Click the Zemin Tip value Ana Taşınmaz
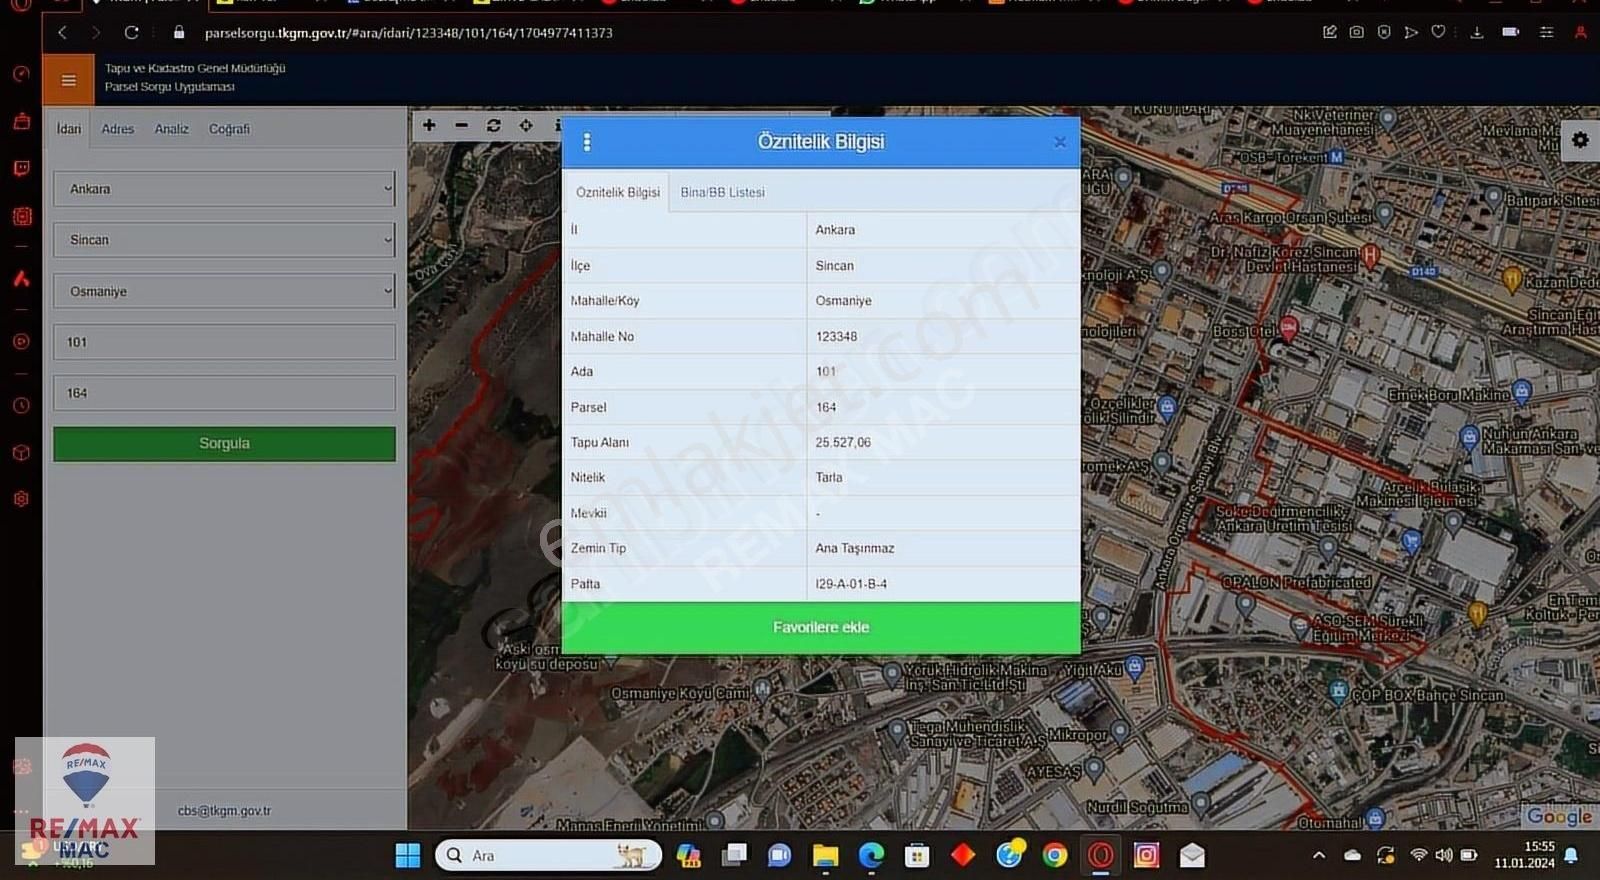1600x880 pixels. [x=855, y=548]
